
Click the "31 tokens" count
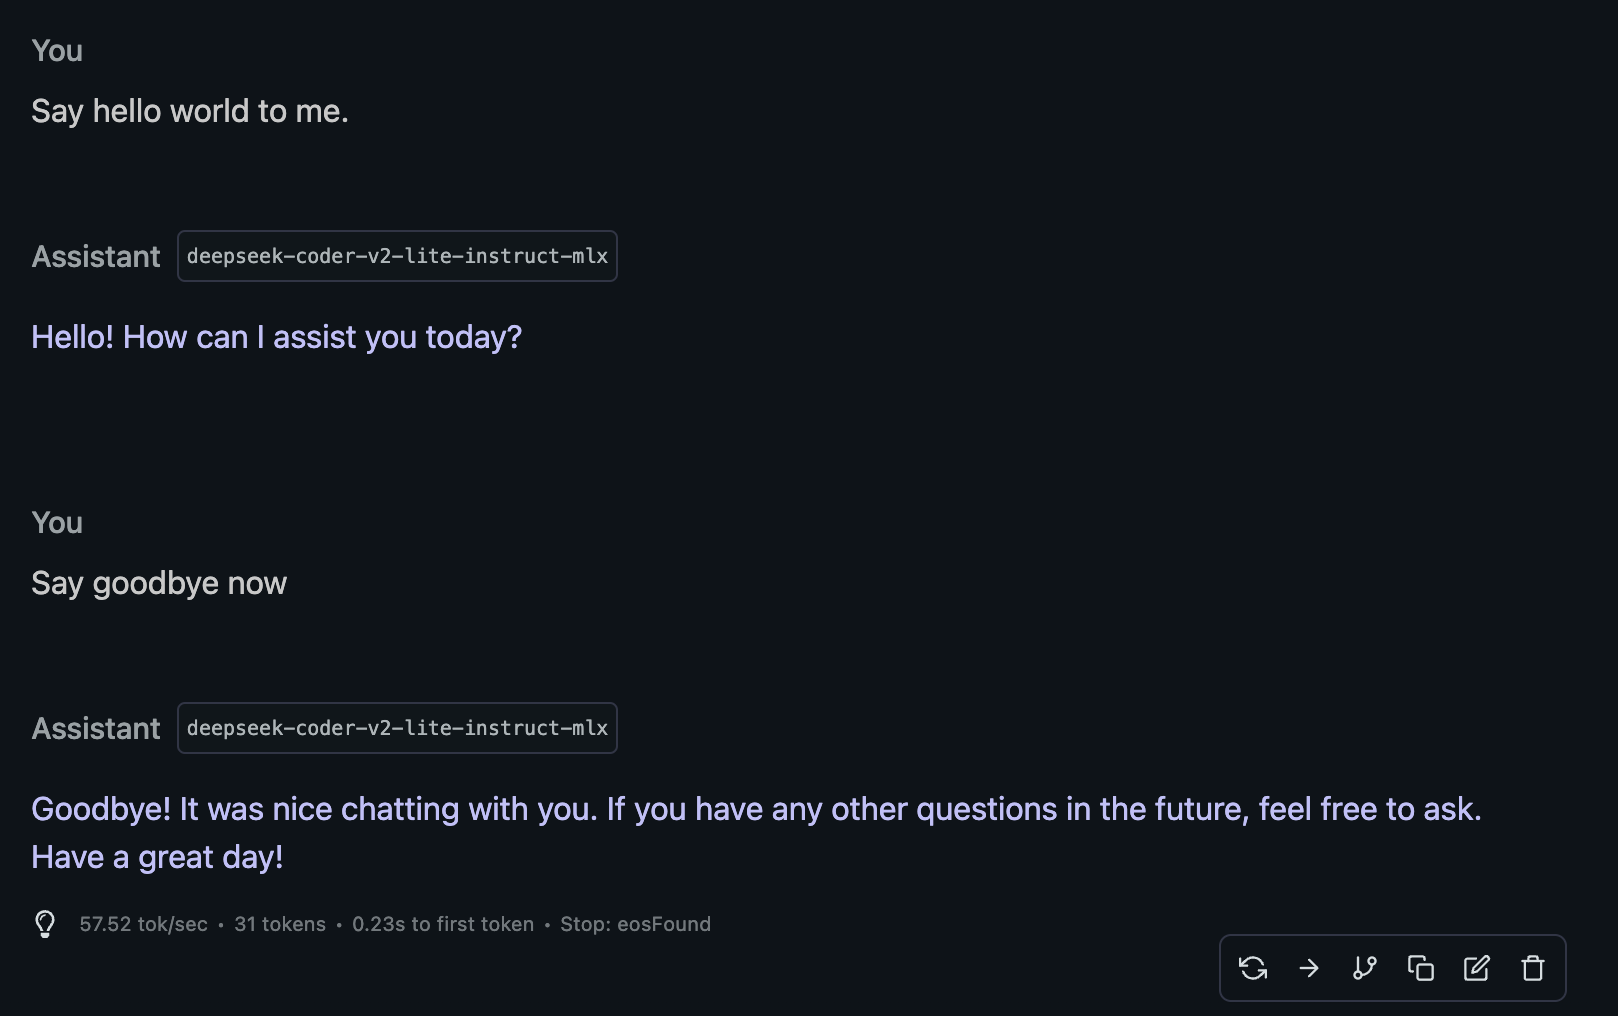click(x=280, y=924)
